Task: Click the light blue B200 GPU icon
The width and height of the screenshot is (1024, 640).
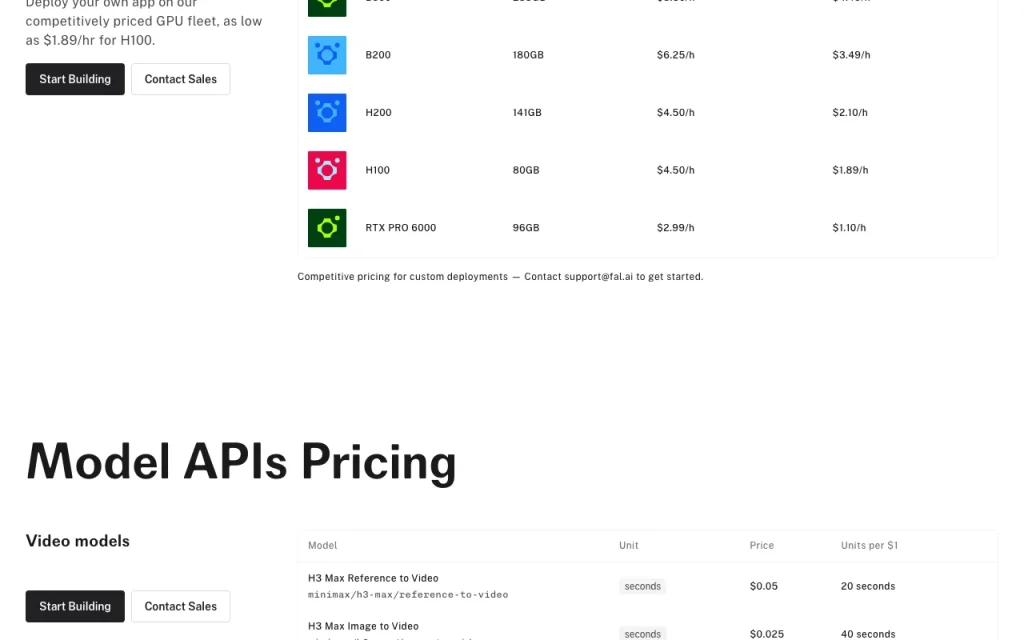Action: 327,55
